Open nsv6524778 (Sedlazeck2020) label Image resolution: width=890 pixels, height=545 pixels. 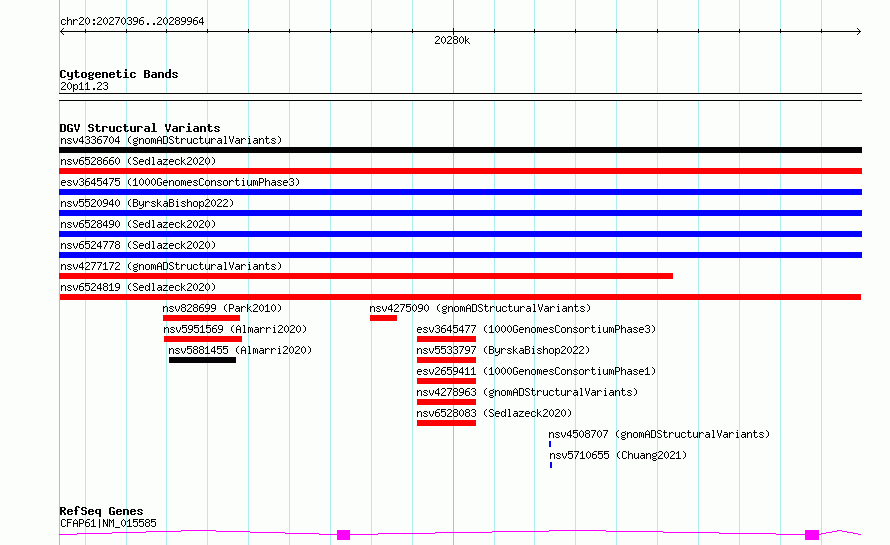coord(138,245)
